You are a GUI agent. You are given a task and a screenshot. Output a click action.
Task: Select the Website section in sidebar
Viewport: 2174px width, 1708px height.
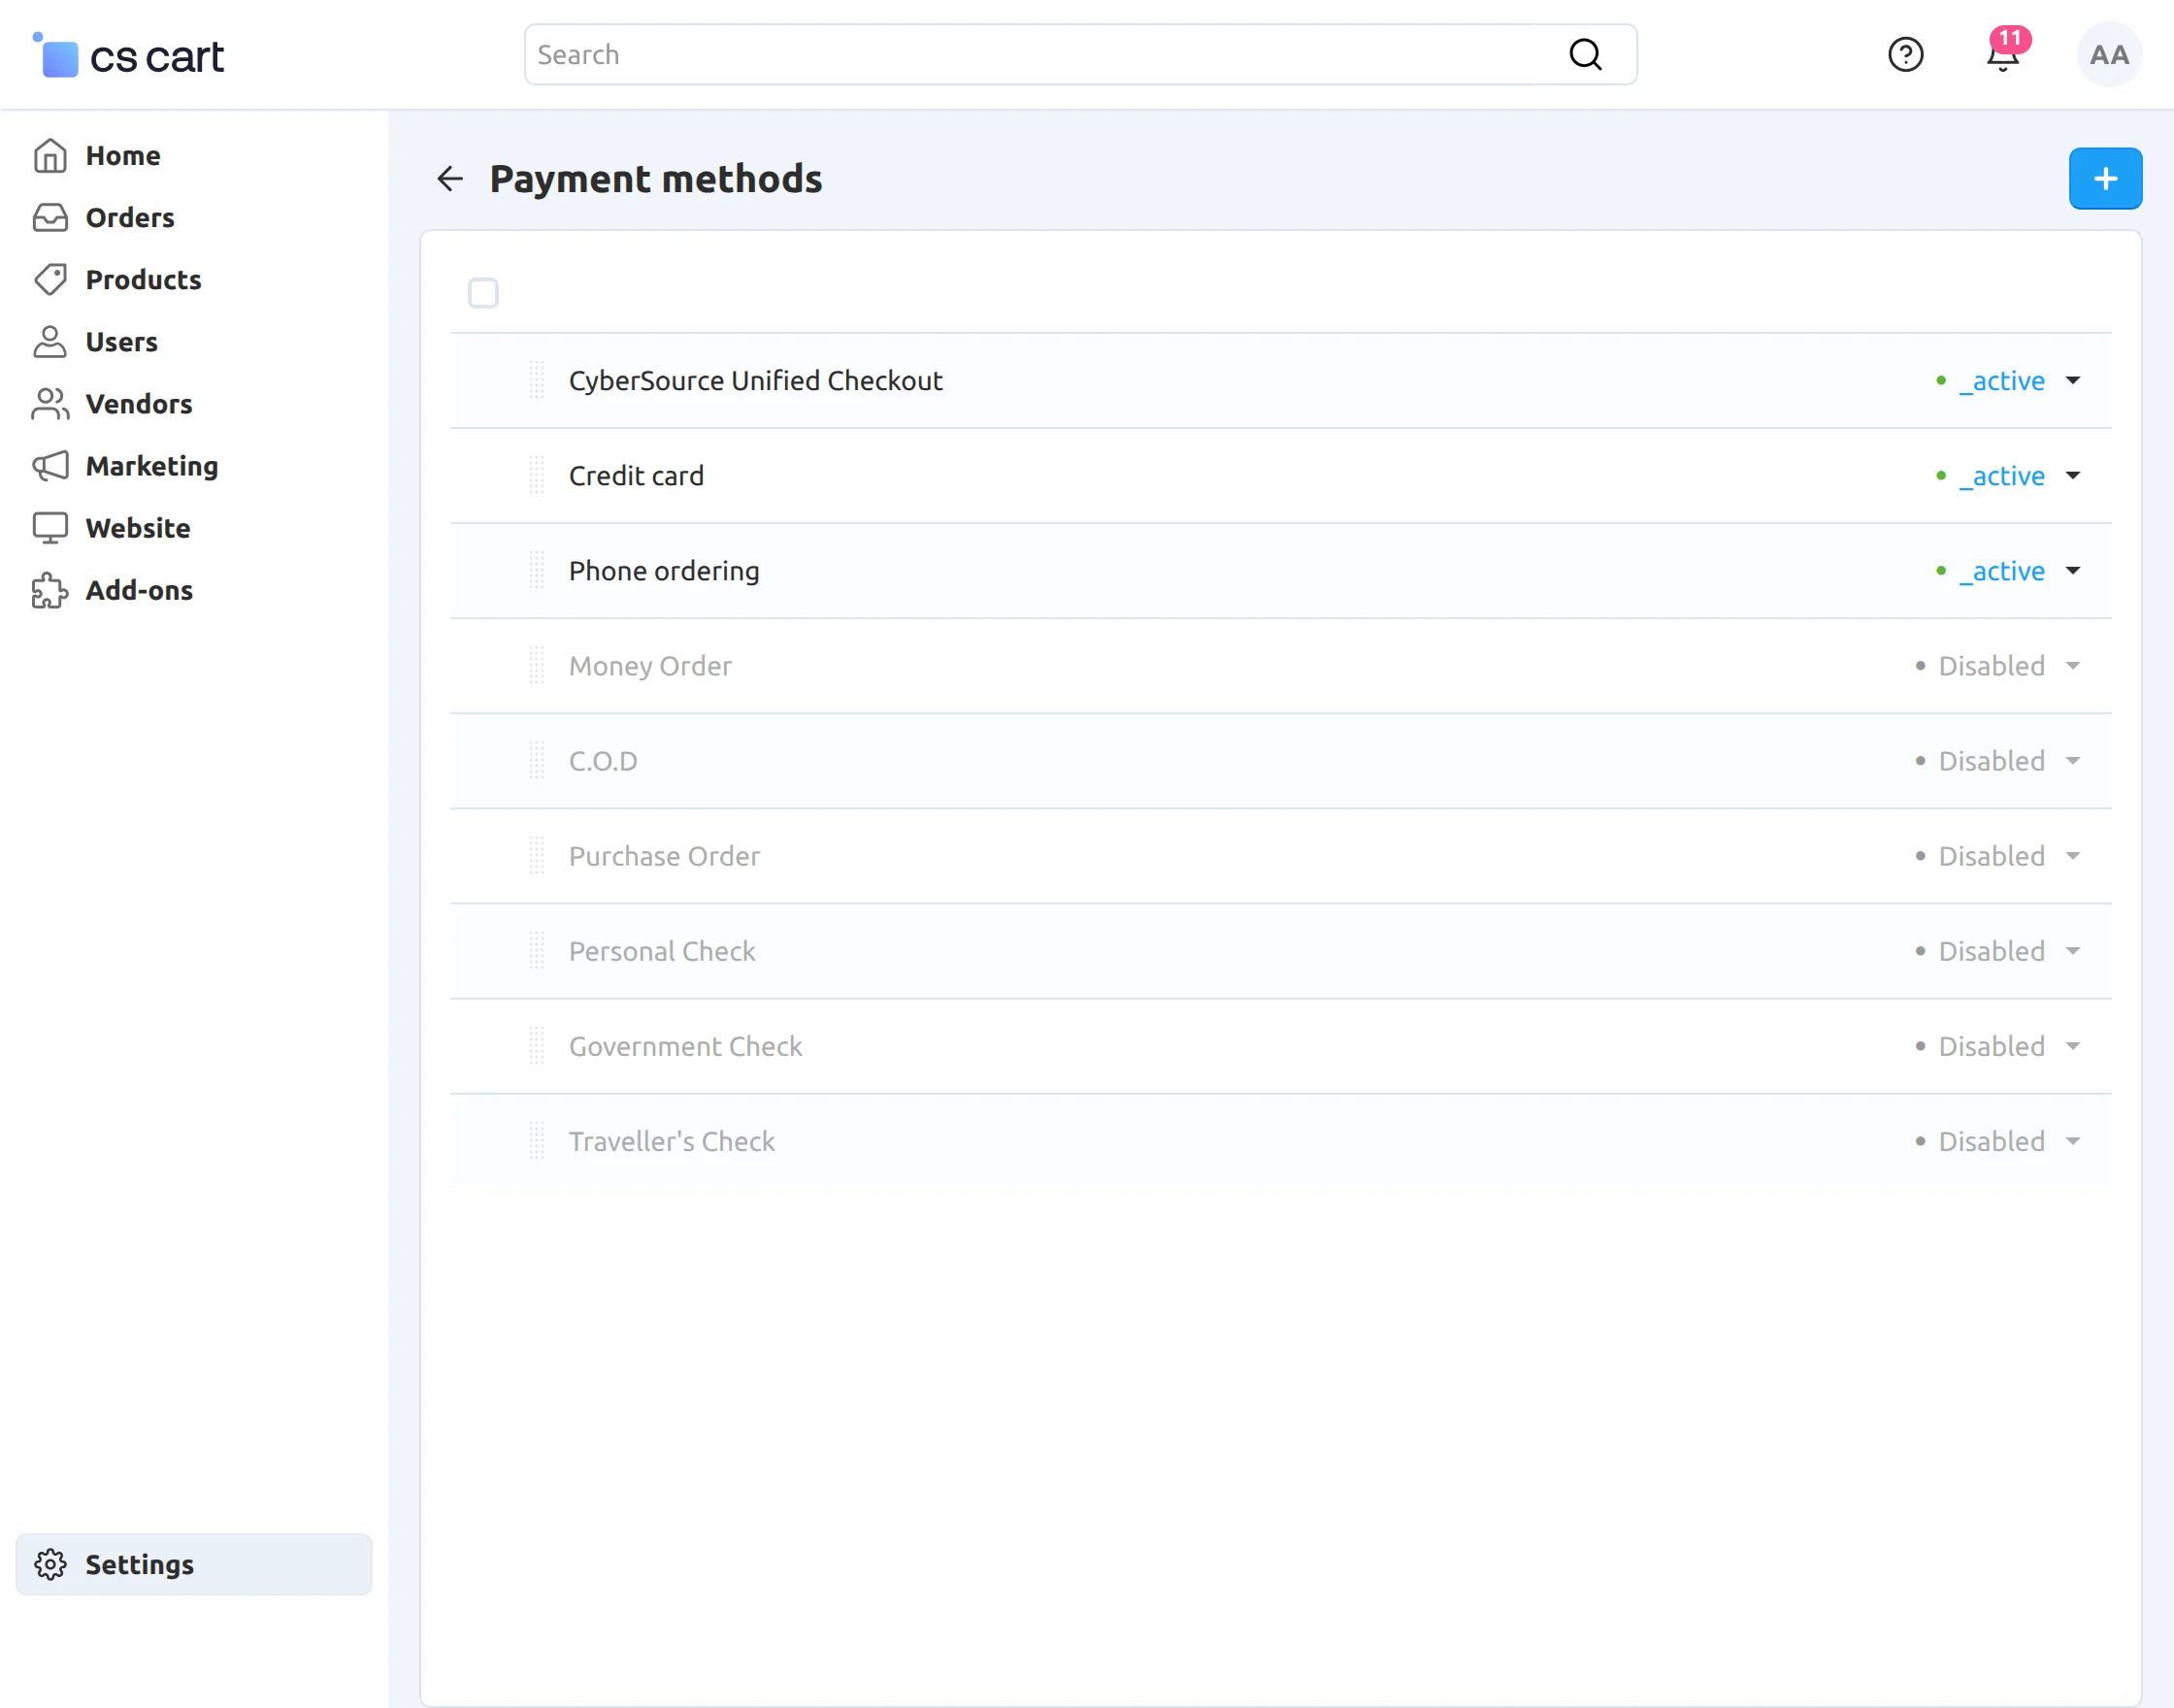click(51, 528)
